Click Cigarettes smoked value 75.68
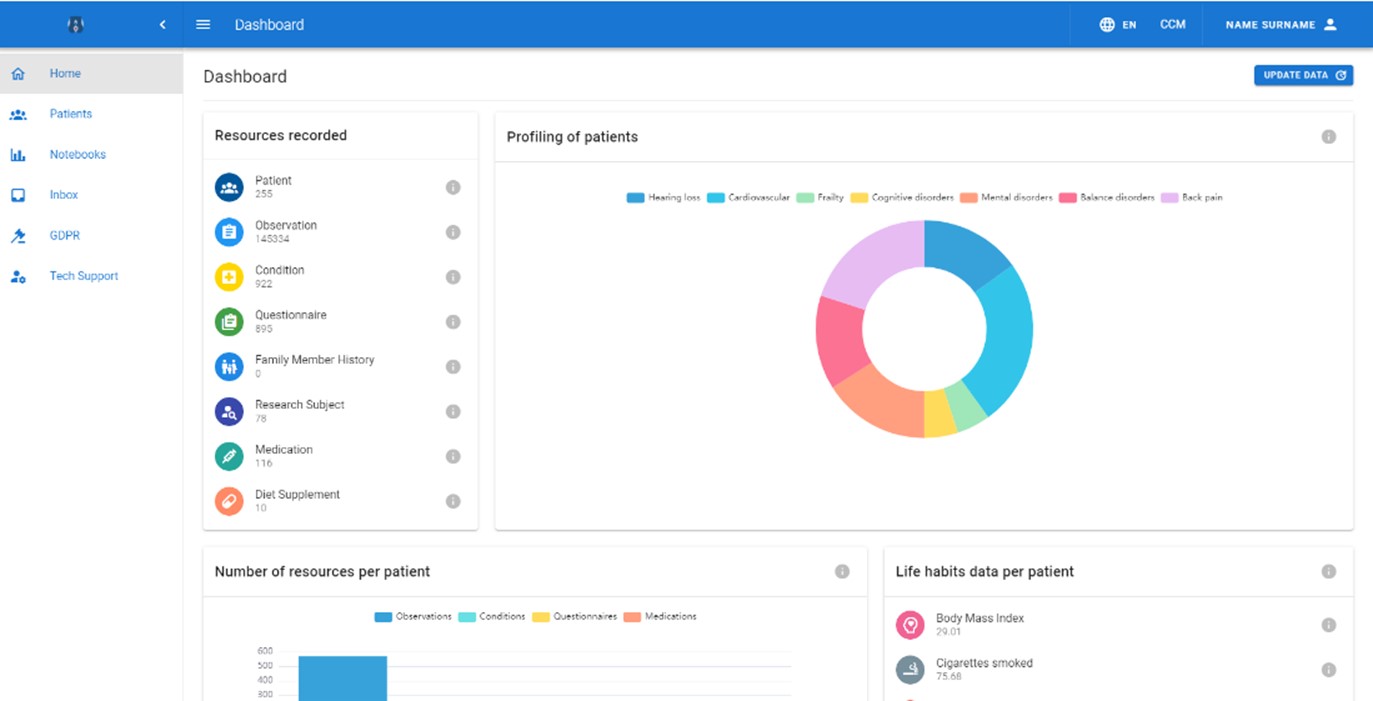The image size is (1373, 701). pos(949,677)
